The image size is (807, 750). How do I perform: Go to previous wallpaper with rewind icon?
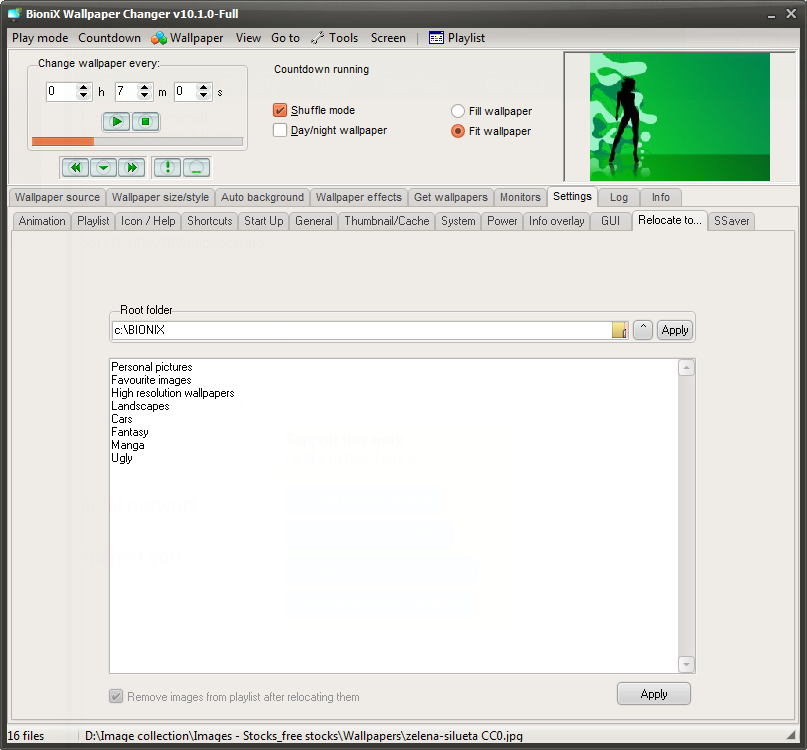click(x=75, y=167)
